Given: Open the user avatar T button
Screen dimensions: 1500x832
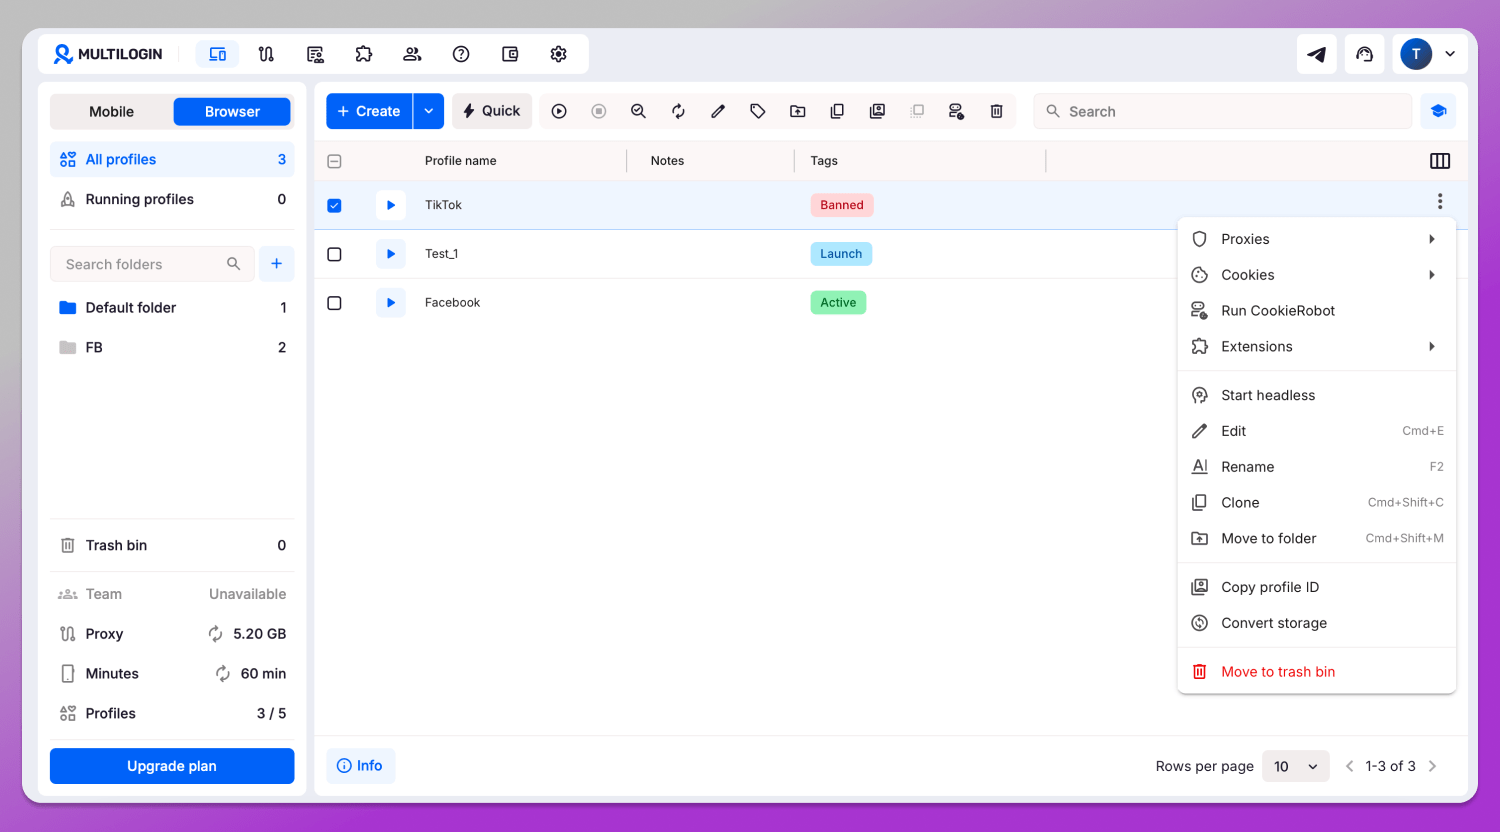Looking at the screenshot, I should 1416,54.
